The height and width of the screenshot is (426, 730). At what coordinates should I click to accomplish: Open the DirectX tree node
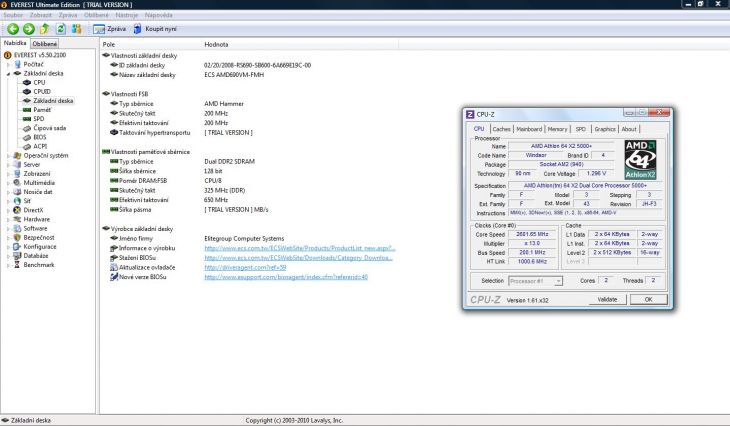click(33, 210)
